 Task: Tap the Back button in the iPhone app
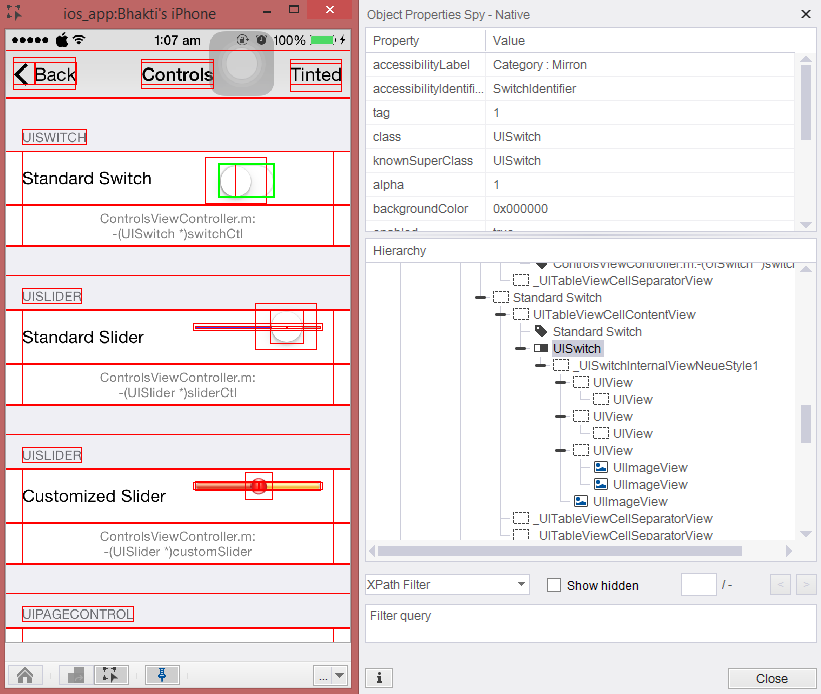click(x=46, y=75)
